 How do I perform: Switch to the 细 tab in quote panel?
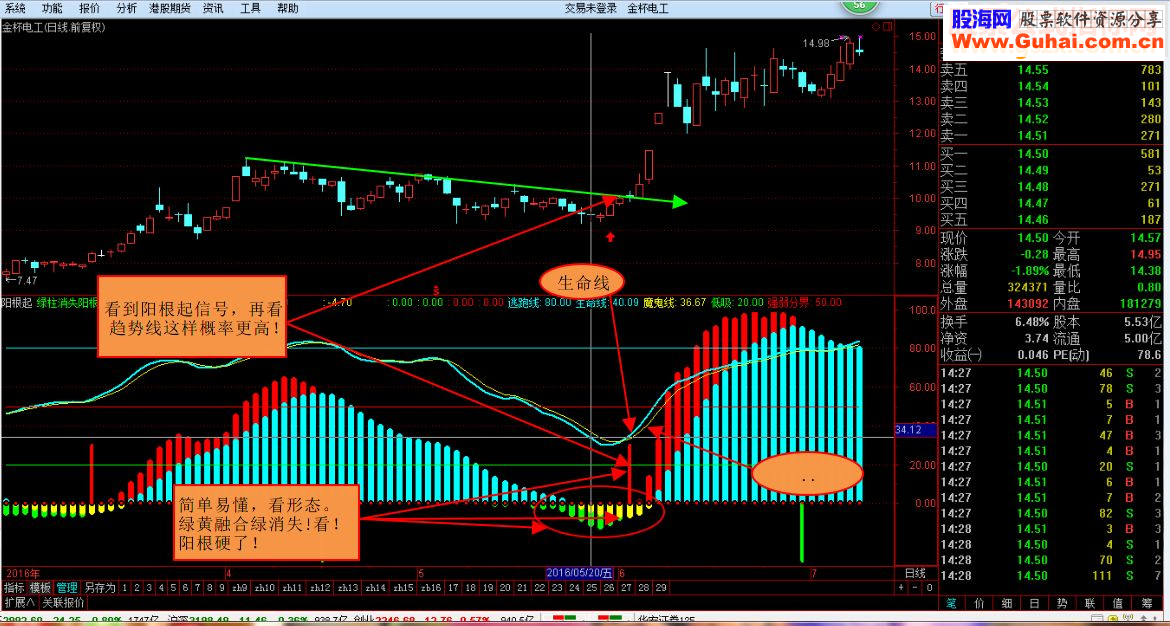click(x=1006, y=603)
